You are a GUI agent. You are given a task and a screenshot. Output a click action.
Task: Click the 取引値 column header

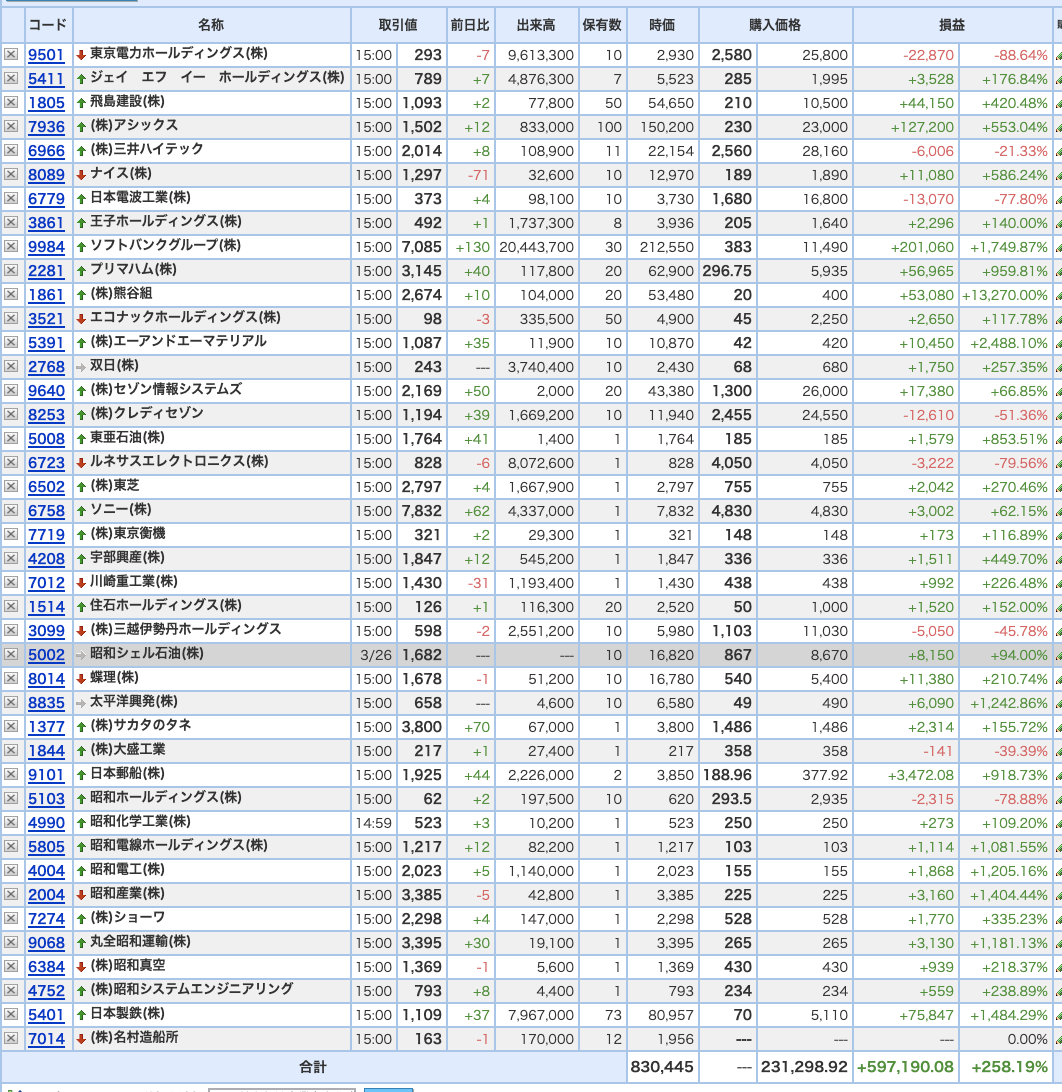pos(398,25)
